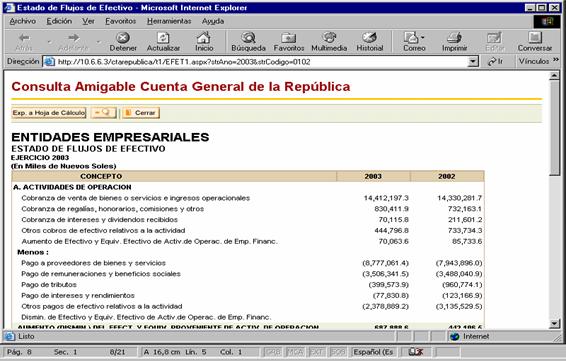Click Exp. a Hoja de Cálculo button
566x361 pixels.
pos(49,113)
